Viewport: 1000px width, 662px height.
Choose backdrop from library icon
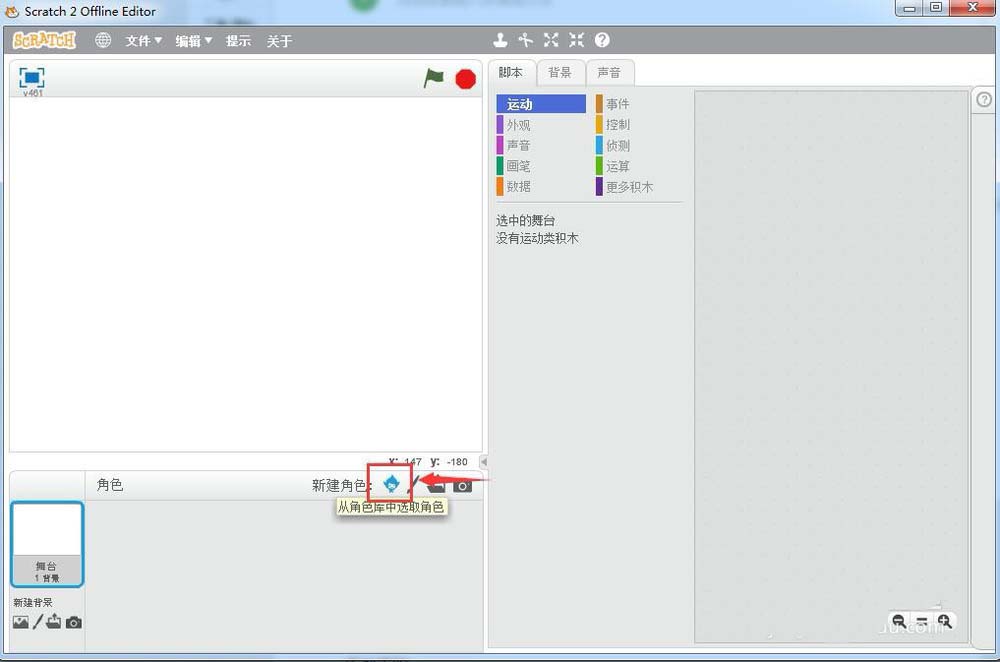20,622
